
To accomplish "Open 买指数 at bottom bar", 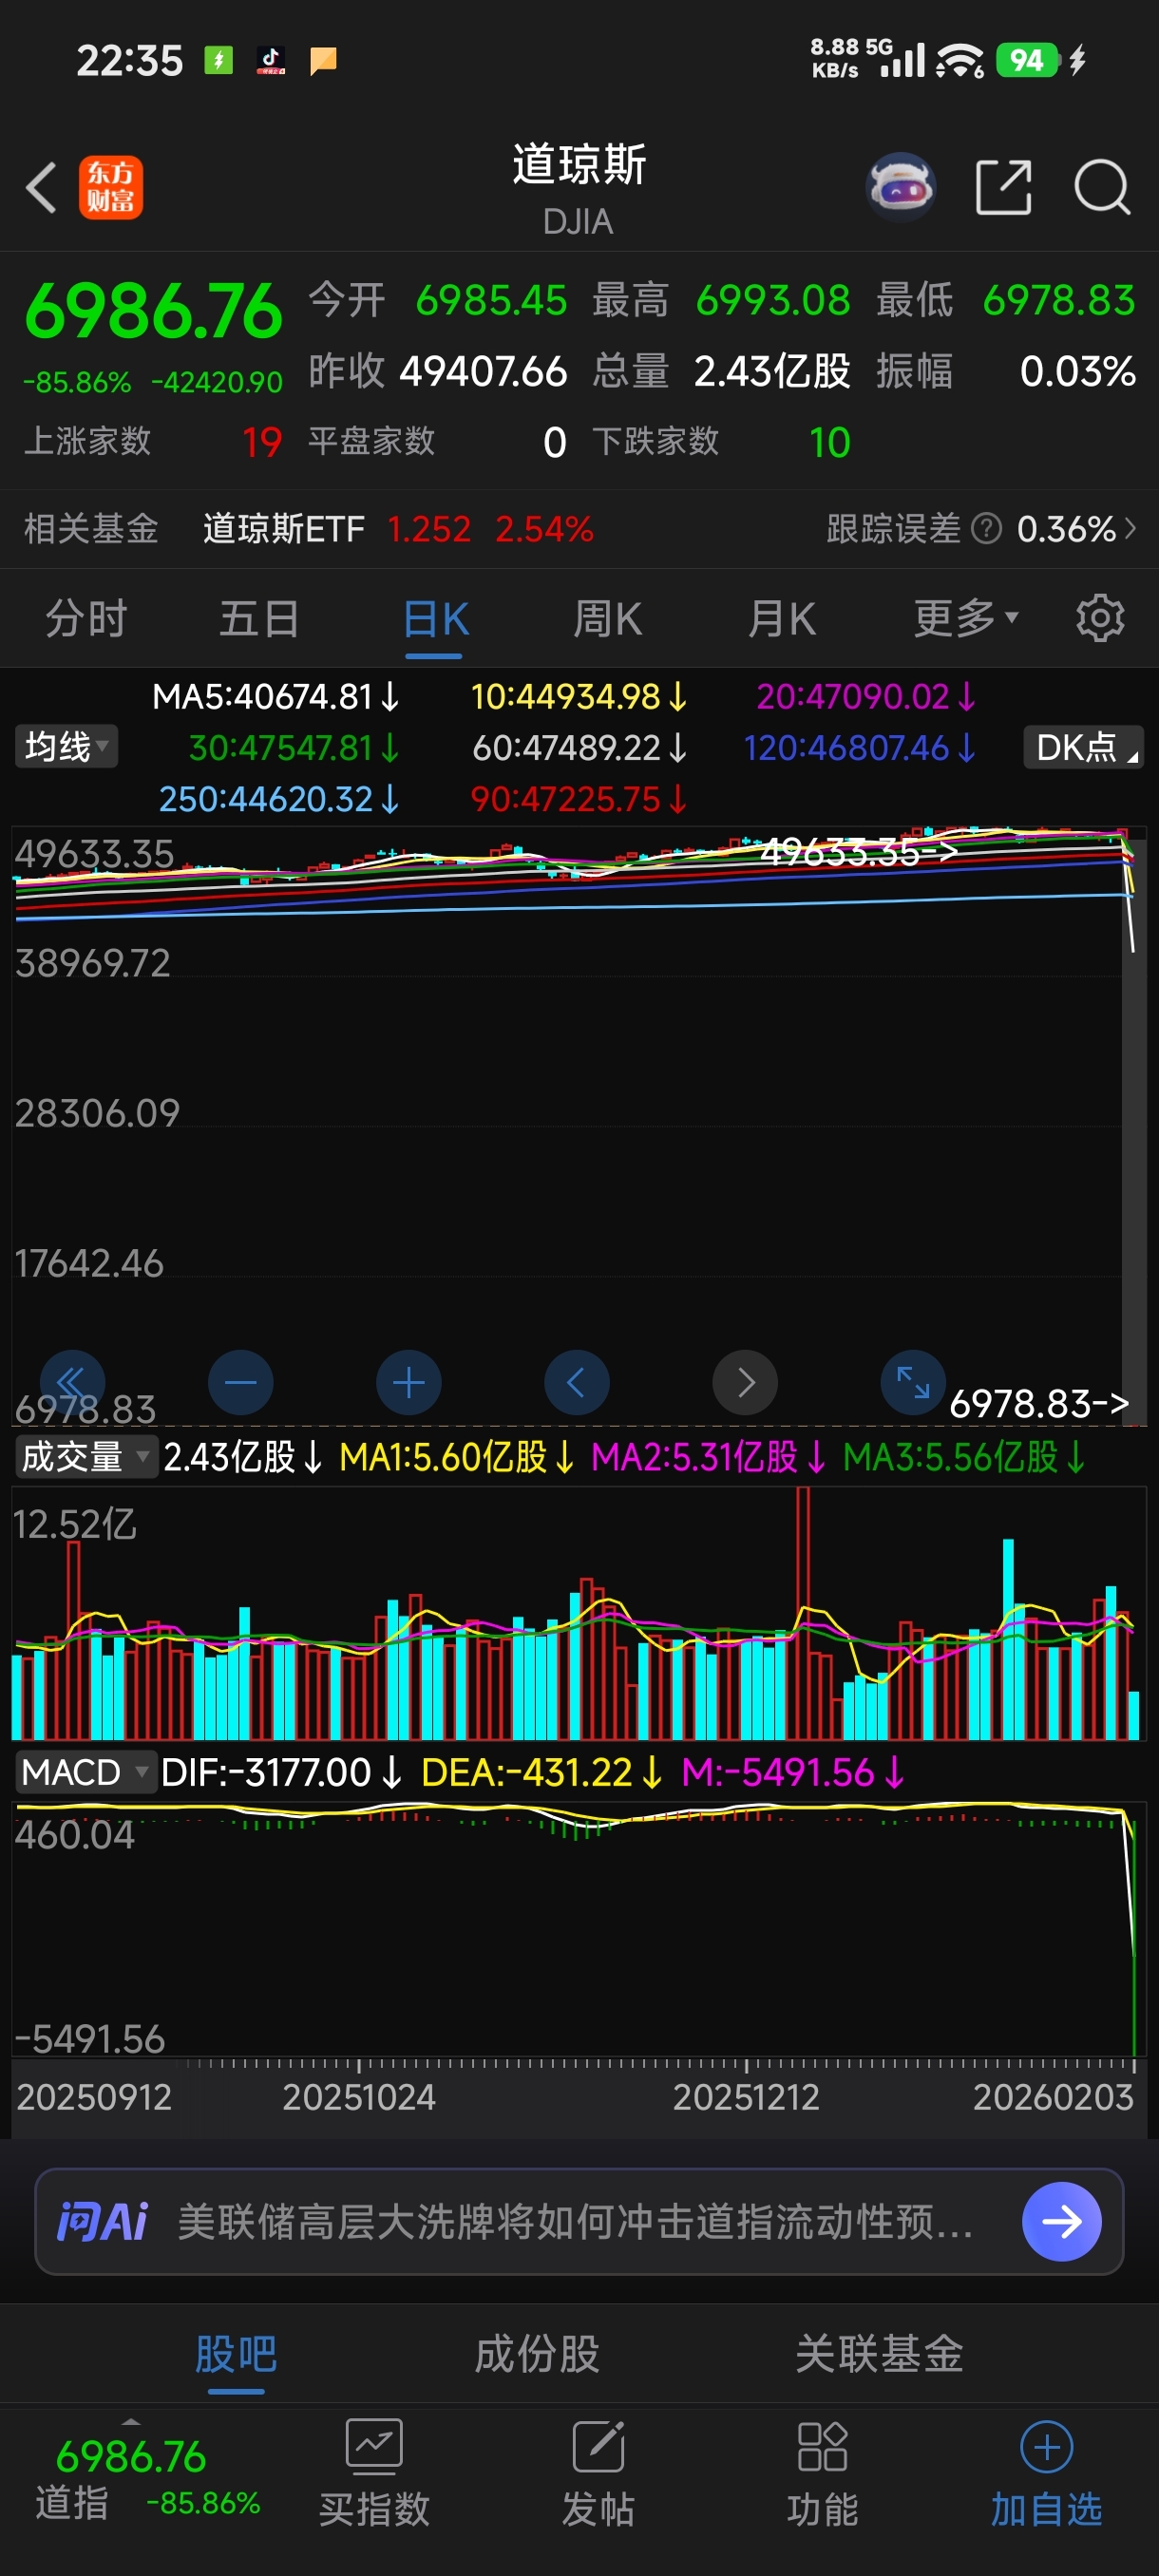I will click(x=374, y=2472).
